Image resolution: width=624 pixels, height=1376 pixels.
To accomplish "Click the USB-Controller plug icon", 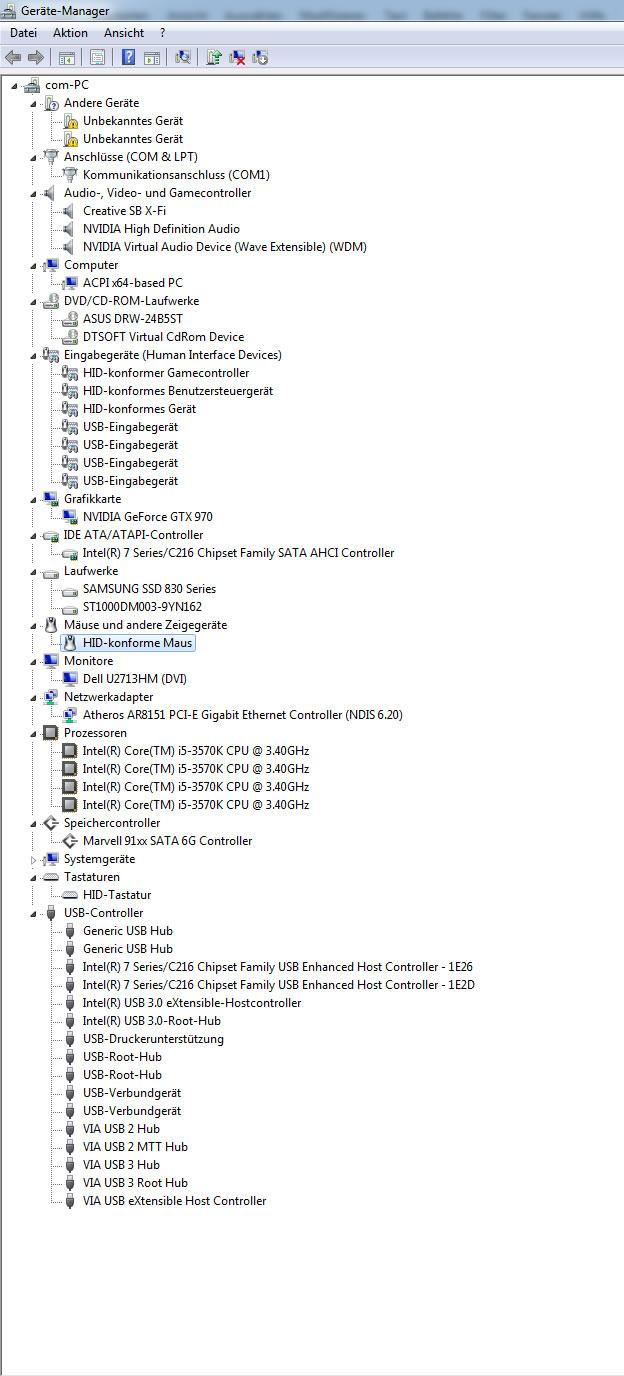I will pyautogui.click(x=51, y=913).
